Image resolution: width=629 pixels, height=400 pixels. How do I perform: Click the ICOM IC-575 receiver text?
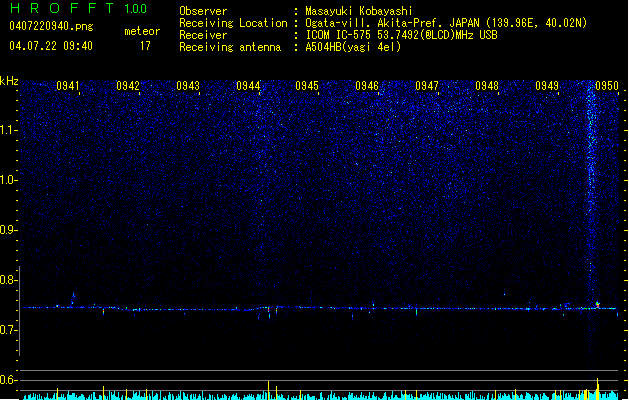tap(401, 35)
